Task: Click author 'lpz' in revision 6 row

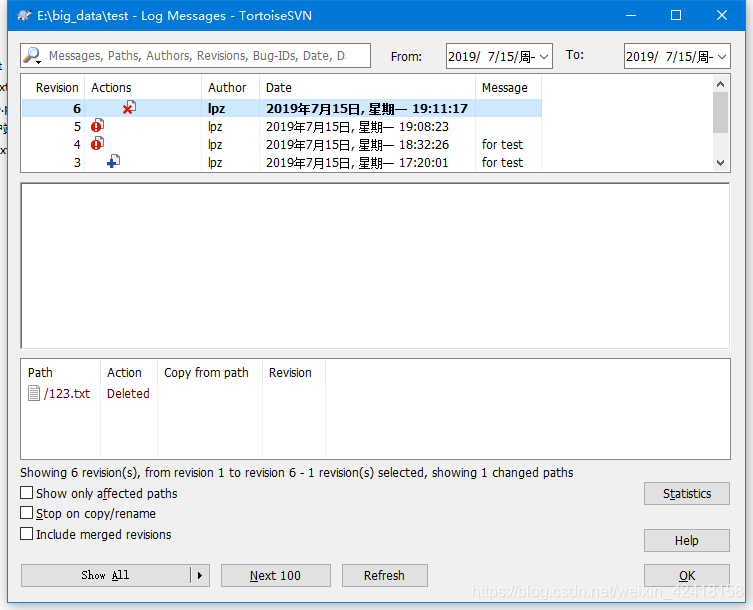Action: tap(217, 109)
